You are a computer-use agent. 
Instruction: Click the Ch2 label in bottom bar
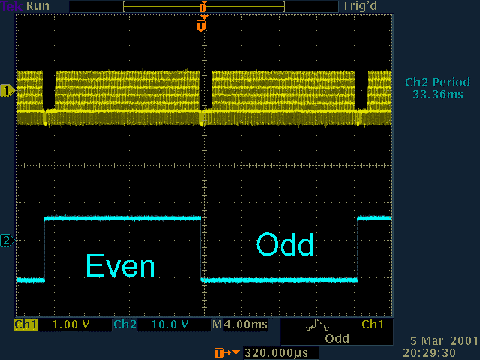pyautogui.click(x=125, y=324)
